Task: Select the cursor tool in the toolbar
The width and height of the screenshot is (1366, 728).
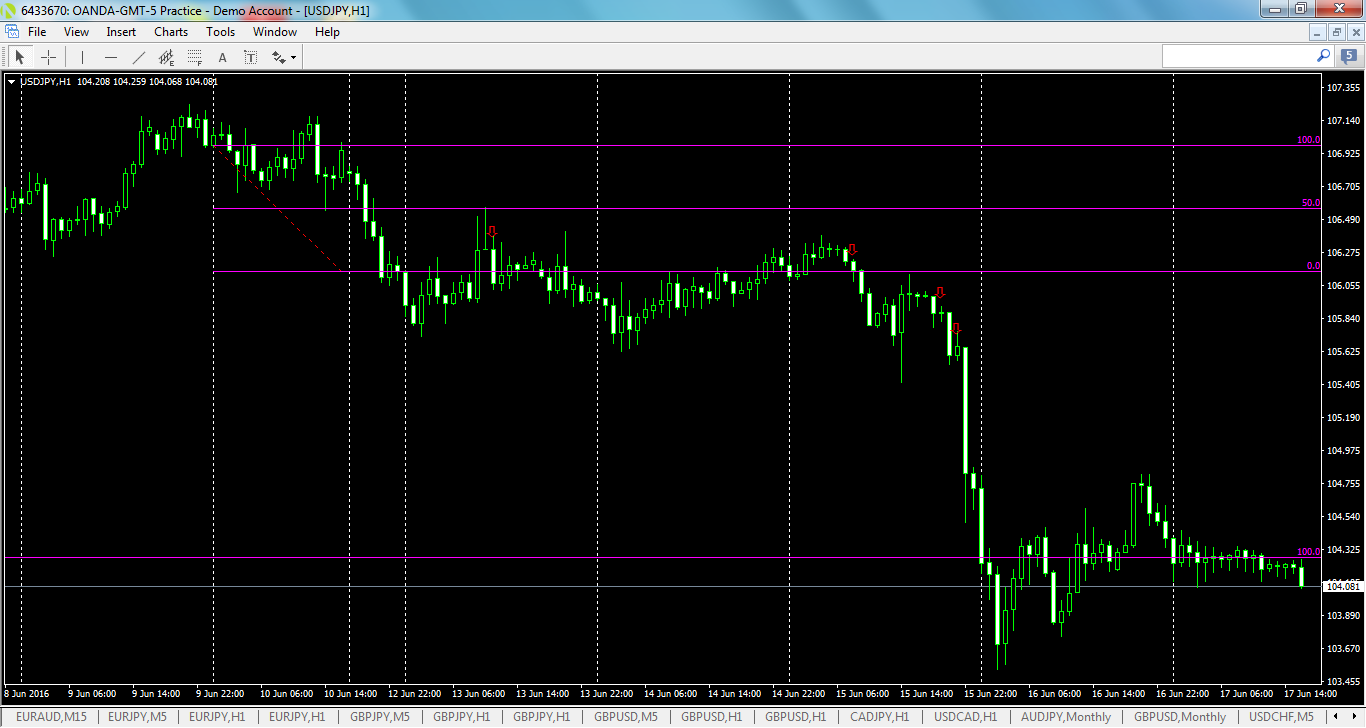Action: [19, 57]
